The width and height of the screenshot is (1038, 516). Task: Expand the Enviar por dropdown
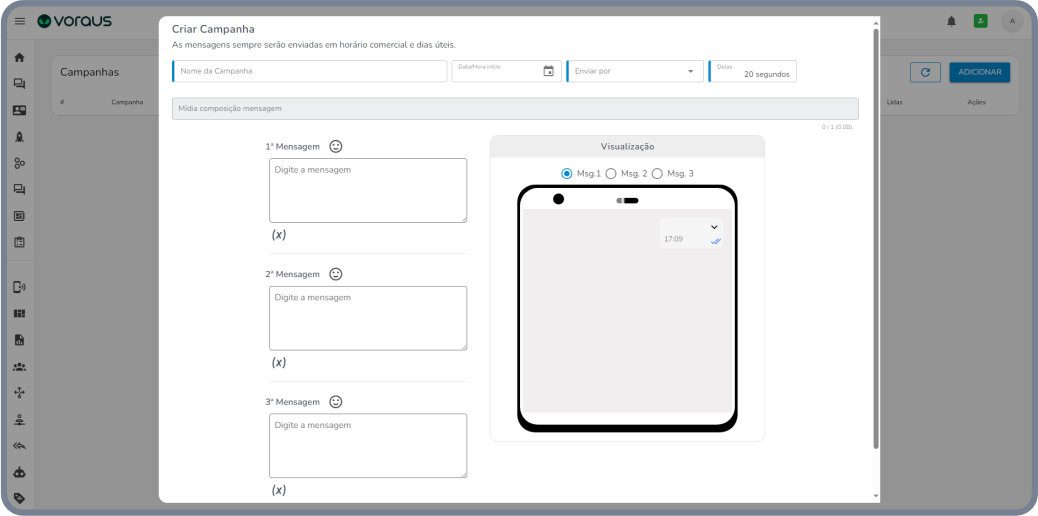pyautogui.click(x=690, y=71)
